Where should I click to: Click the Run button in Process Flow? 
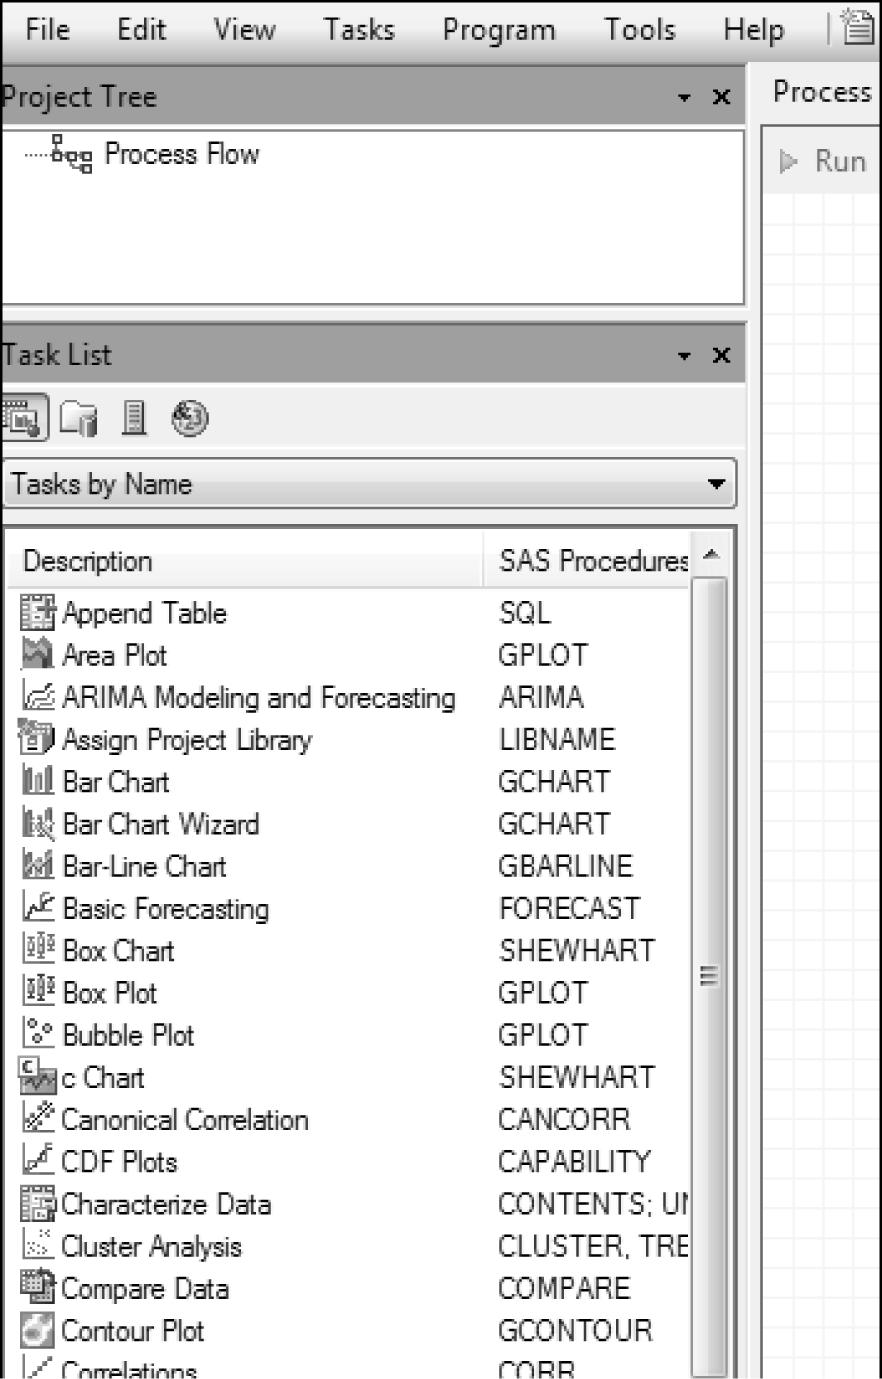(824, 161)
